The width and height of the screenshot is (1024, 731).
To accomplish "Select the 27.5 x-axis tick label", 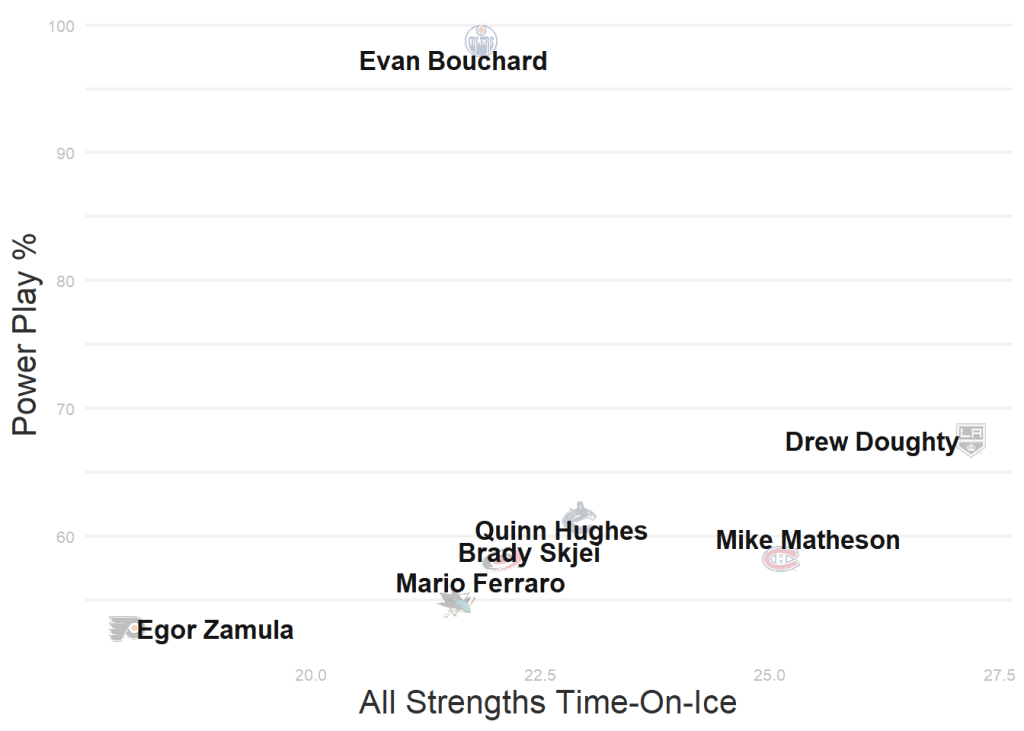I will tap(999, 674).
